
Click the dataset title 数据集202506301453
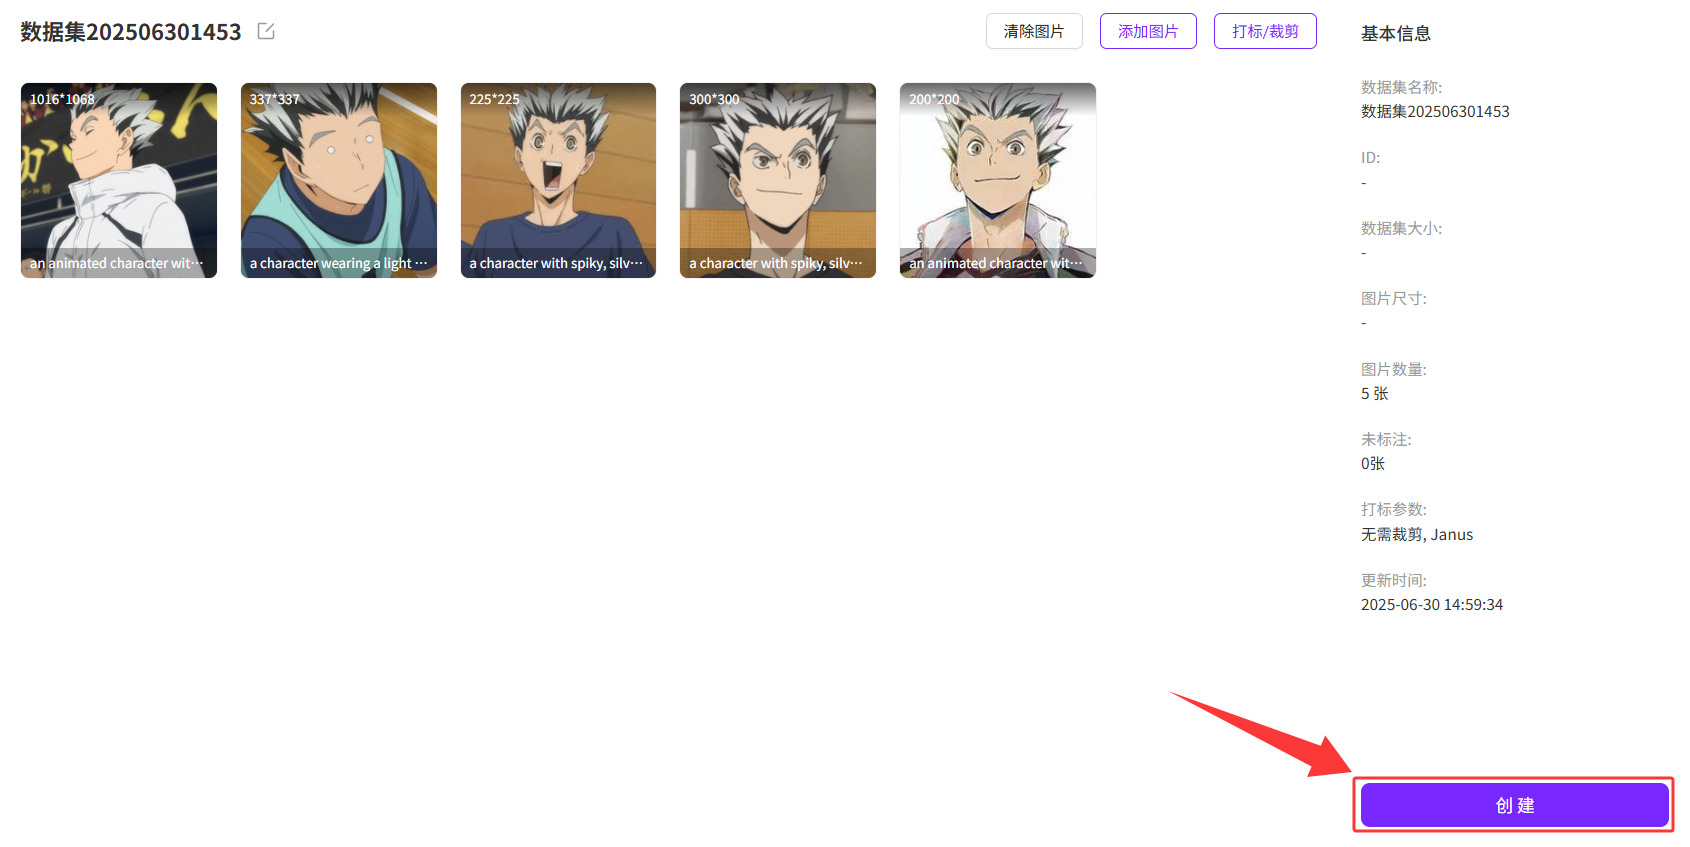point(131,32)
